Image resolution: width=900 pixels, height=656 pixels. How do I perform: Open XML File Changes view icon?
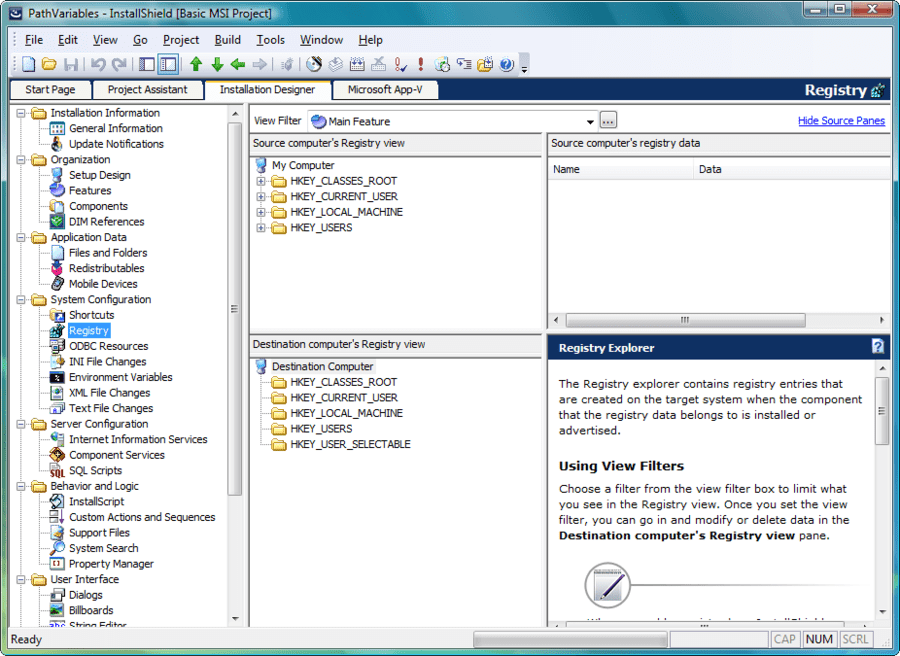click(x=57, y=393)
